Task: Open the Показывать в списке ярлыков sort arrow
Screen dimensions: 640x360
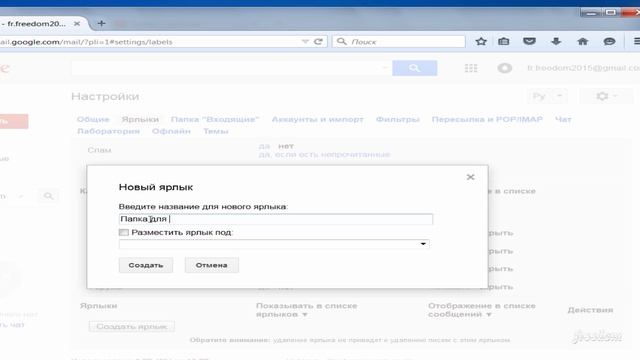Action: point(304,315)
